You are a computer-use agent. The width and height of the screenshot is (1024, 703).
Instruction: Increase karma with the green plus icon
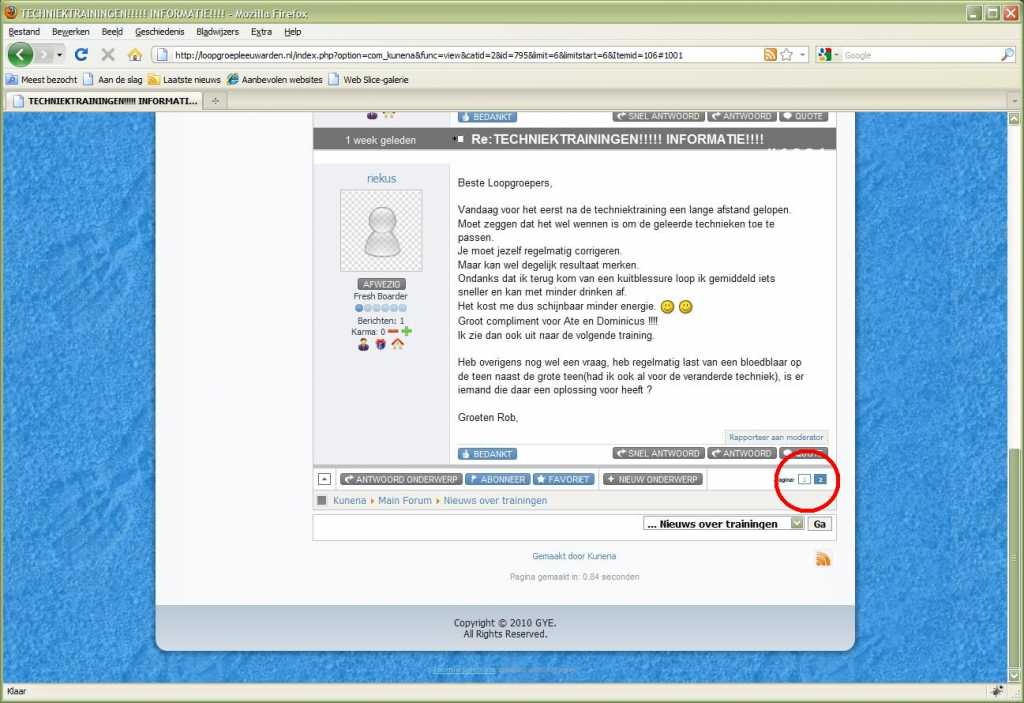(x=407, y=331)
